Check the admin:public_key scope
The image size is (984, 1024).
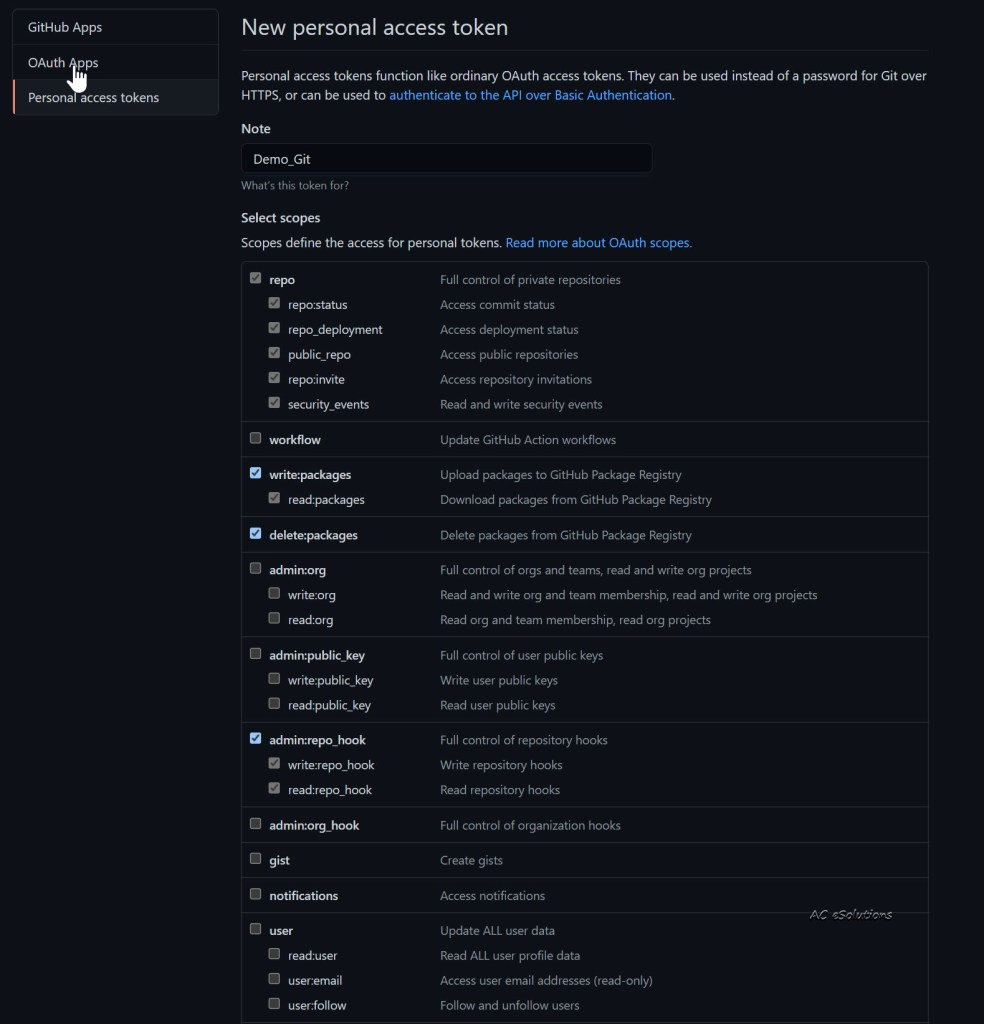coord(256,654)
